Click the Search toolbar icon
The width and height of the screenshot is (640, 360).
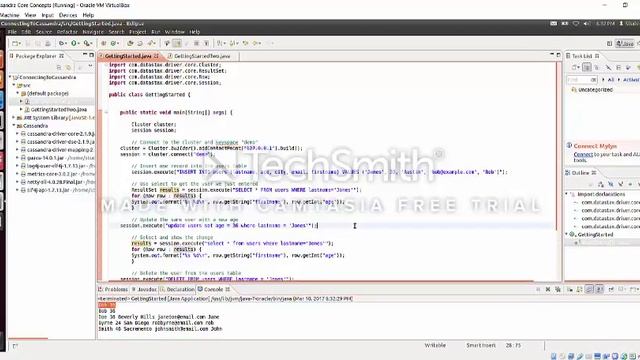pyautogui.click(x=151, y=43)
